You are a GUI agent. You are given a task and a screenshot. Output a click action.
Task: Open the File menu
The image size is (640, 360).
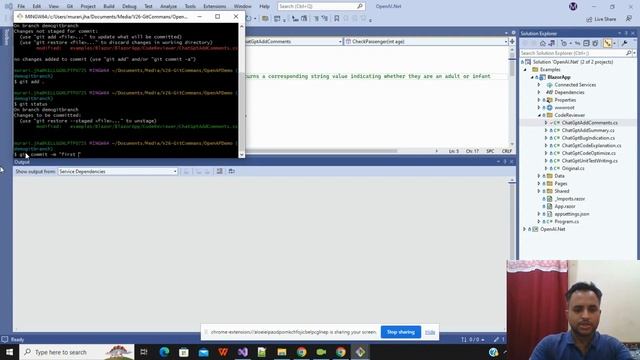(x=21, y=7)
